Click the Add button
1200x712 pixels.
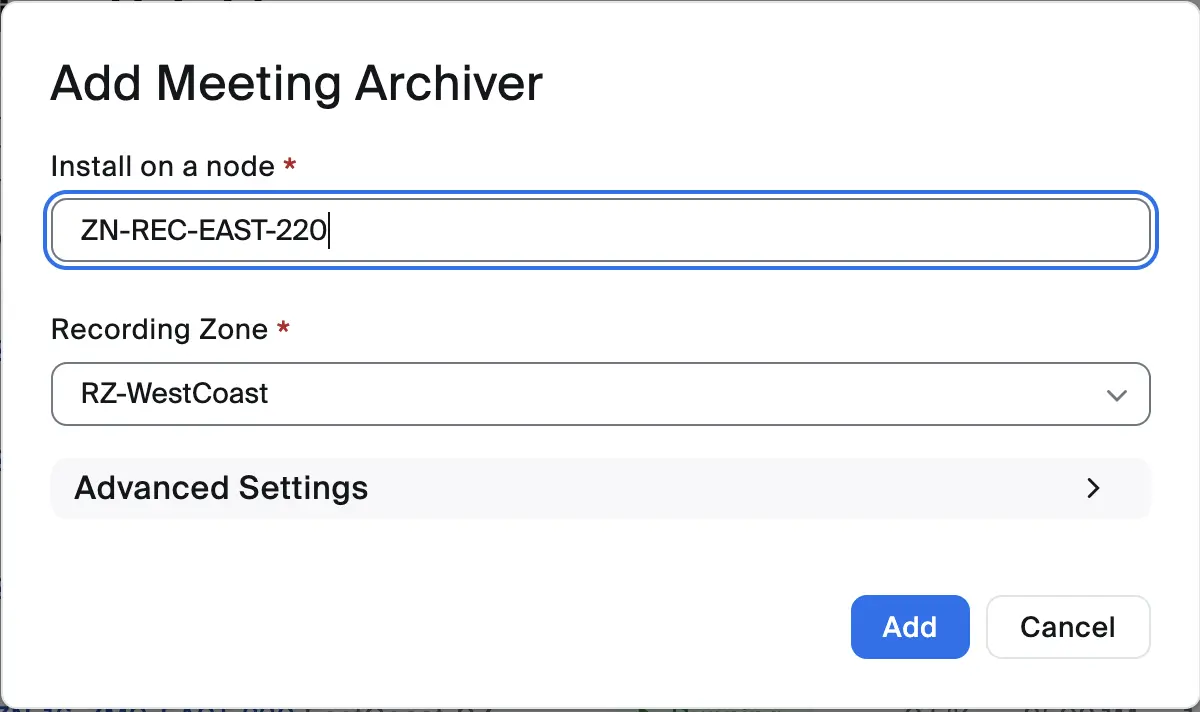tap(909, 627)
